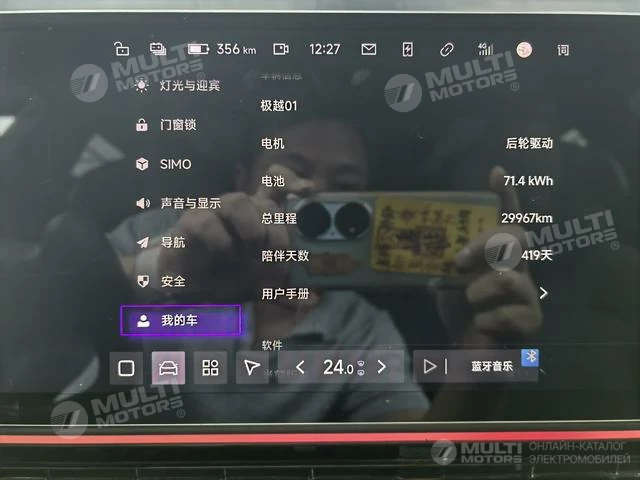Play or skip track button
This screenshot has width=640, height=480.
point(435,366)
